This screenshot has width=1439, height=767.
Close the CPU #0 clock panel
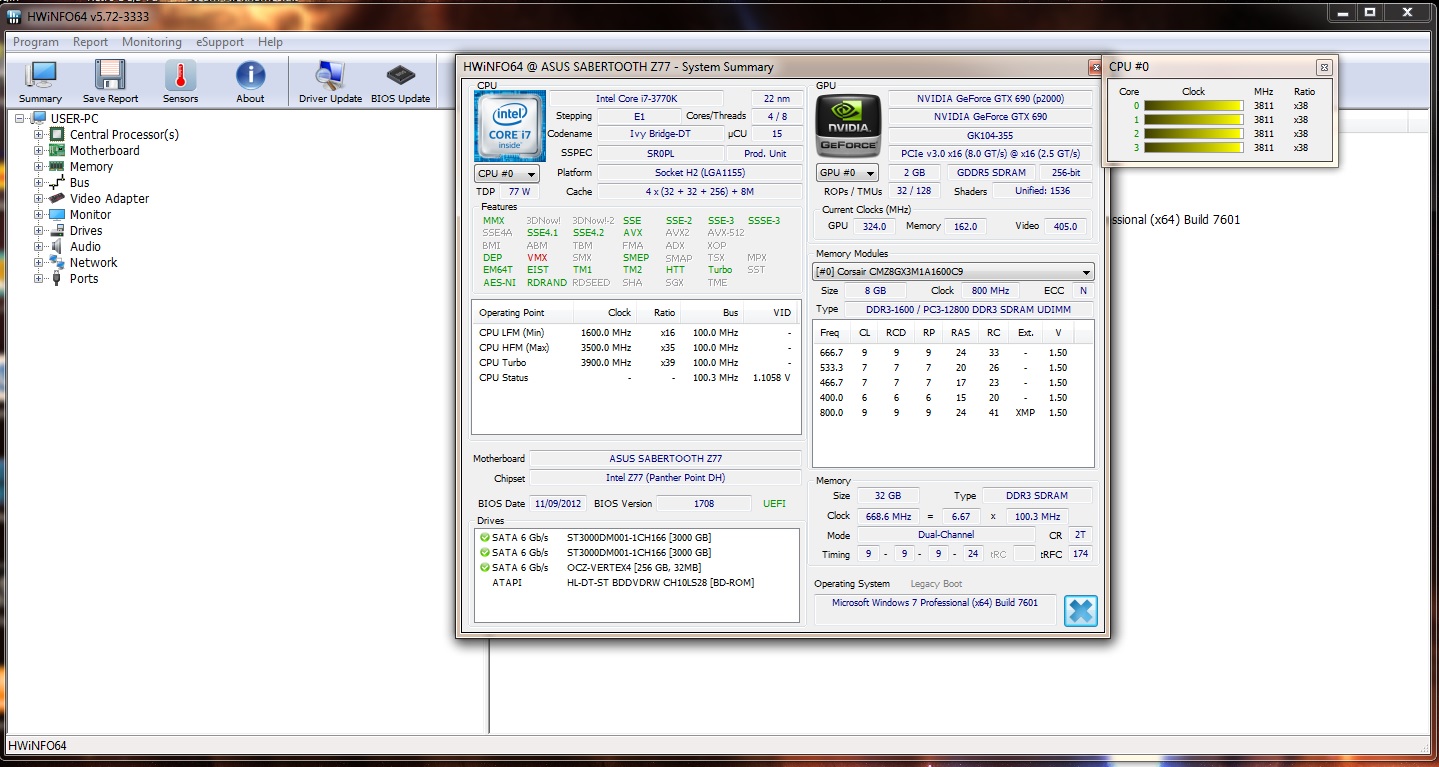[x=1324, y=67]
